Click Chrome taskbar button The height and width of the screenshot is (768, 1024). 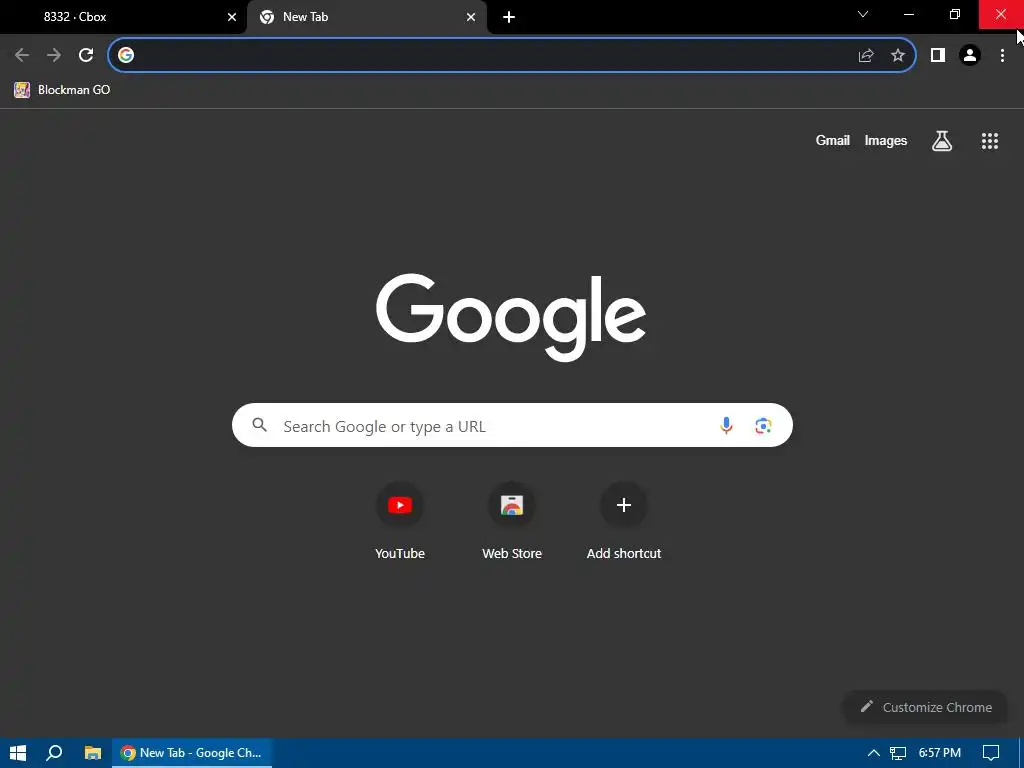(x=192, y=753)
